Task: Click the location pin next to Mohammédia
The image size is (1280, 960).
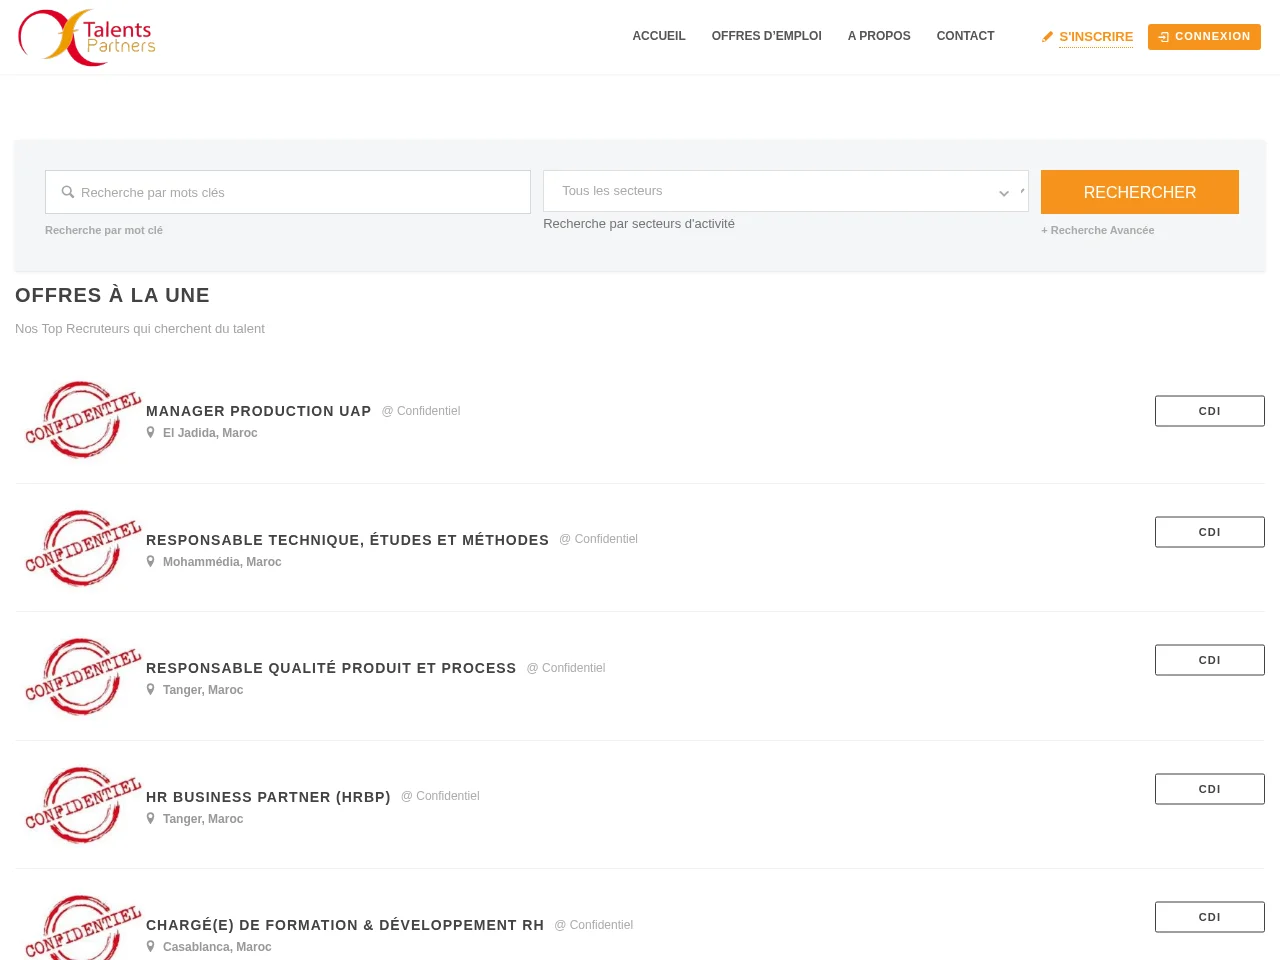Action: tap(151, 562)
